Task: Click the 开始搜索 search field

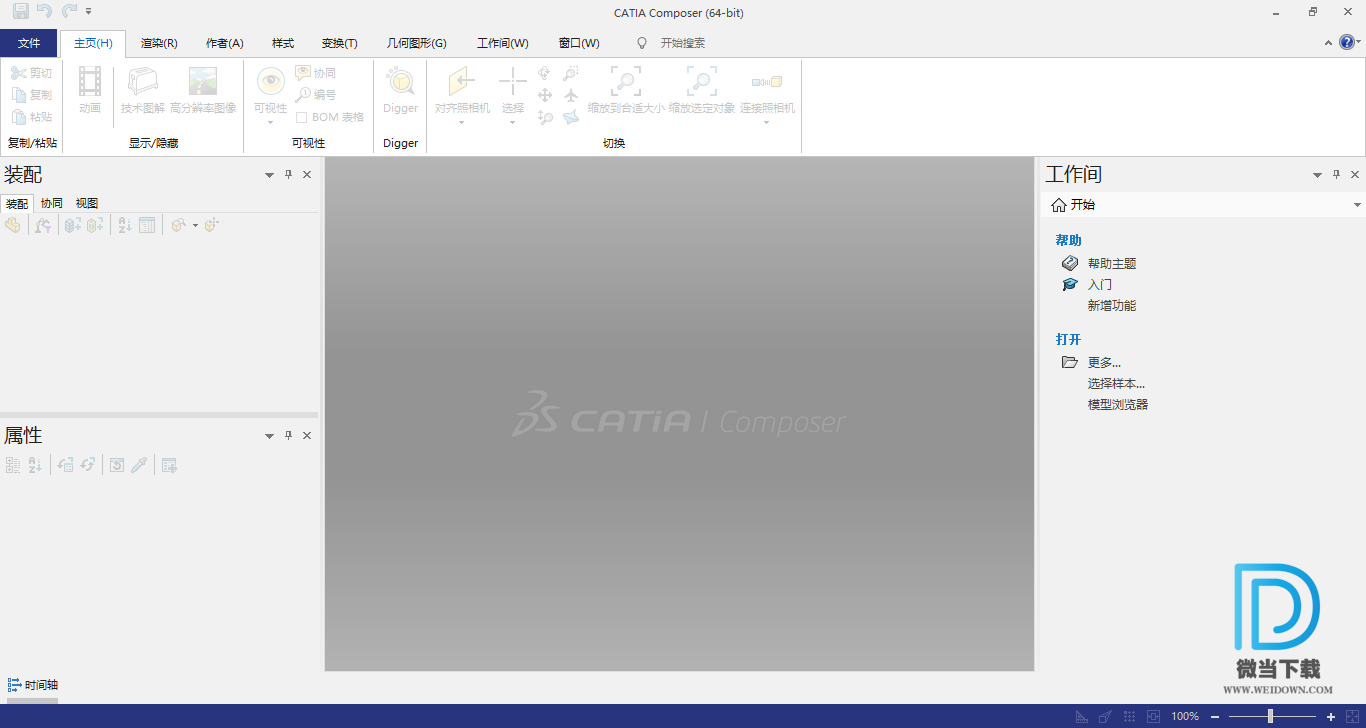Action: click(x=683, y=43)
